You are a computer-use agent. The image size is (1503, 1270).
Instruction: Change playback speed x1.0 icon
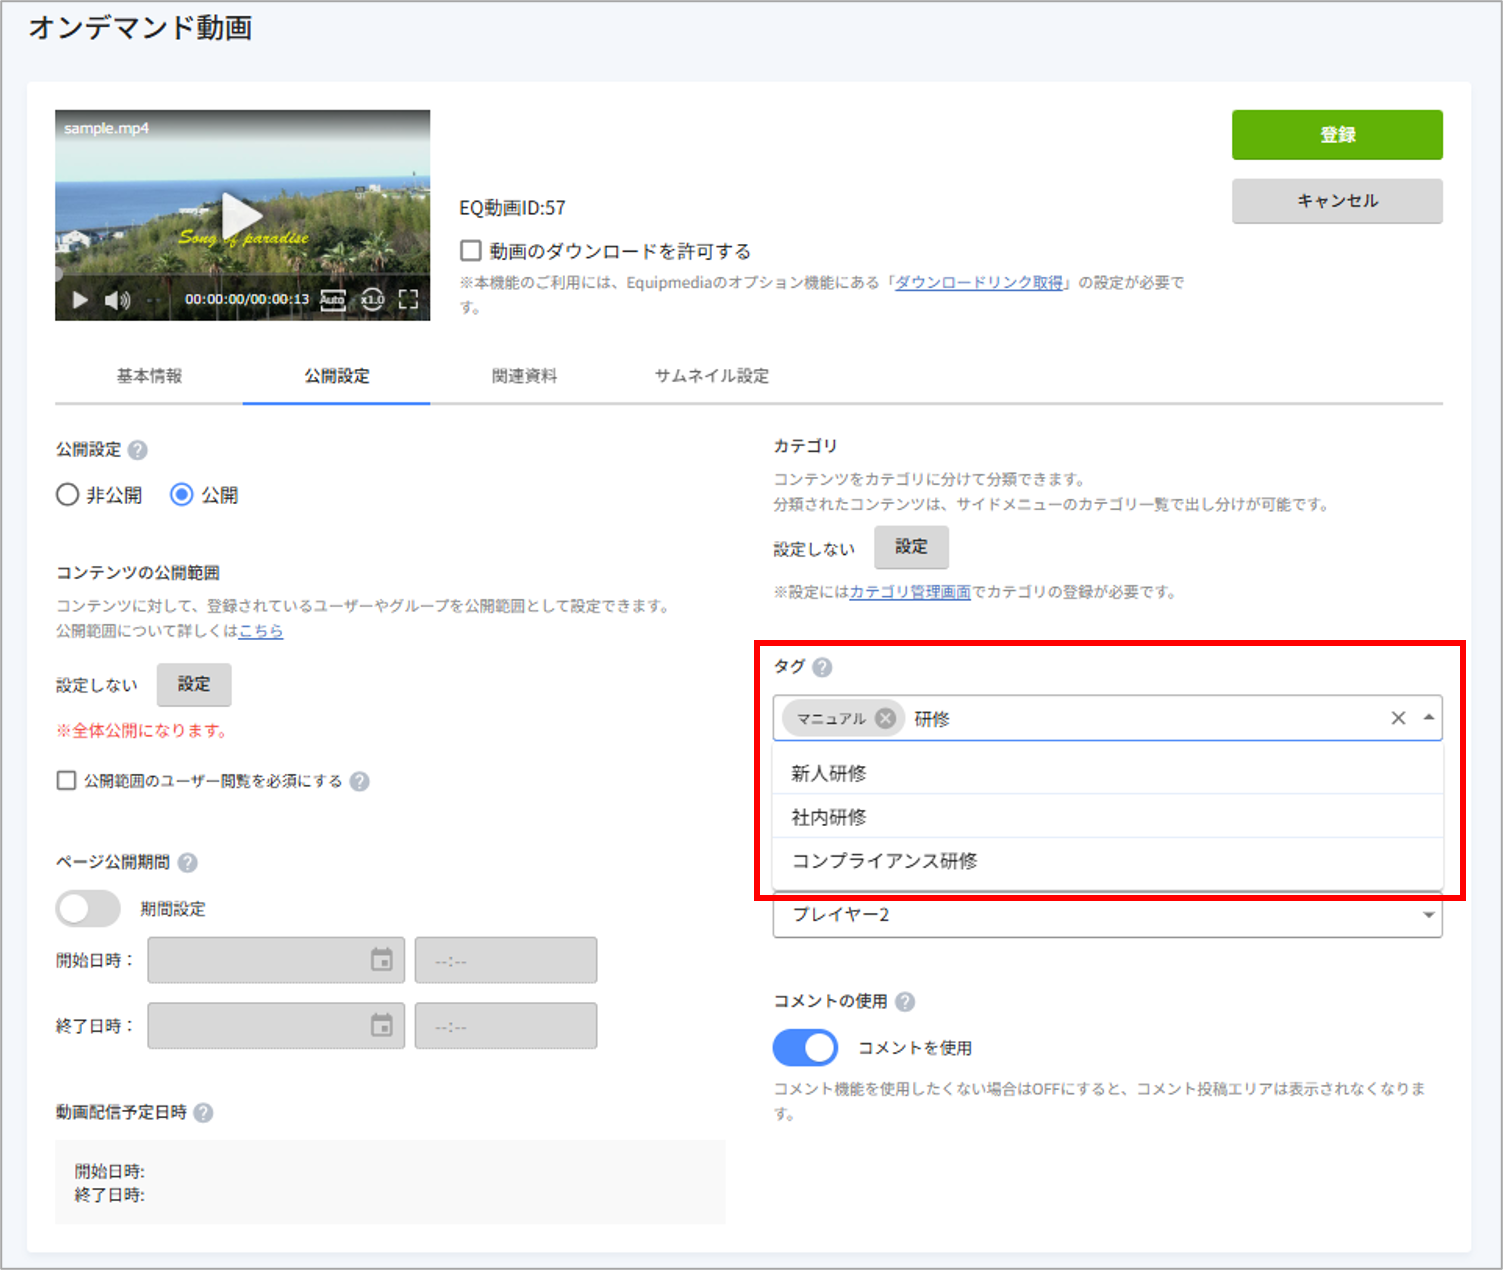(372, 300)
